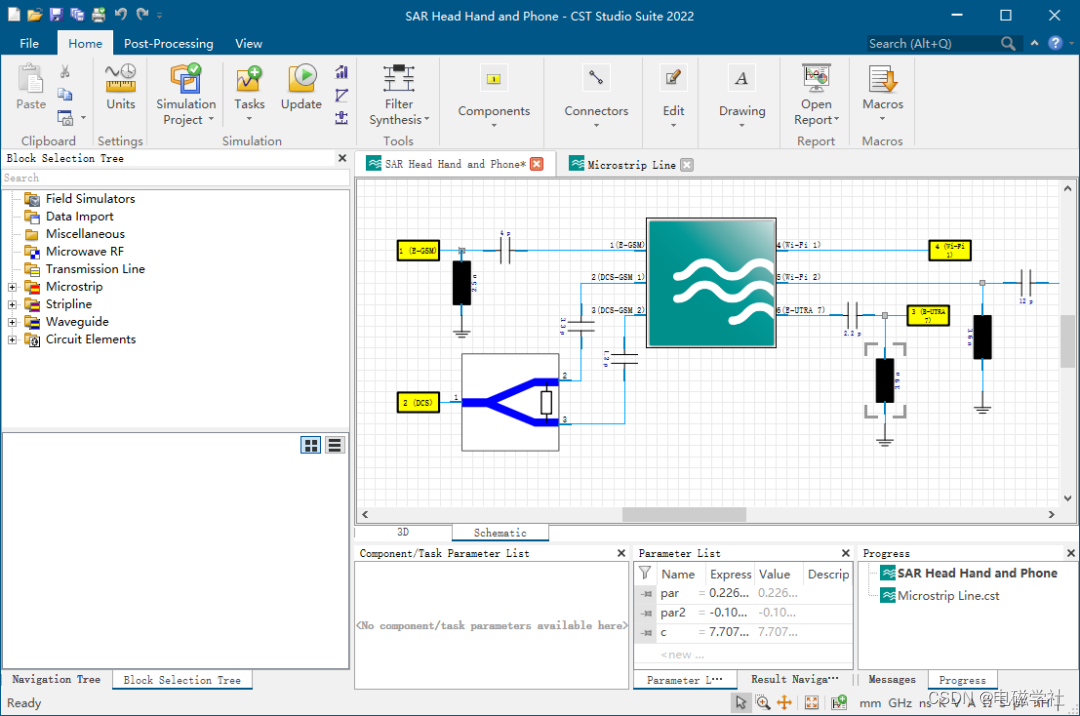1080x716 pixels.
Task: Select Microwave RF folder
Action: click(85, 251)
